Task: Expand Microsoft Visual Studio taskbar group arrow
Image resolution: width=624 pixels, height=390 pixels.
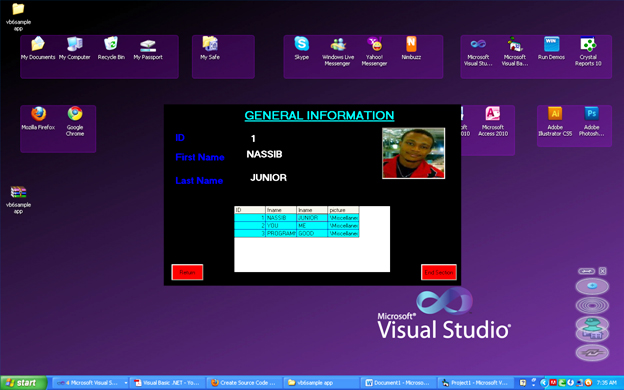Action: click(126, 383)
